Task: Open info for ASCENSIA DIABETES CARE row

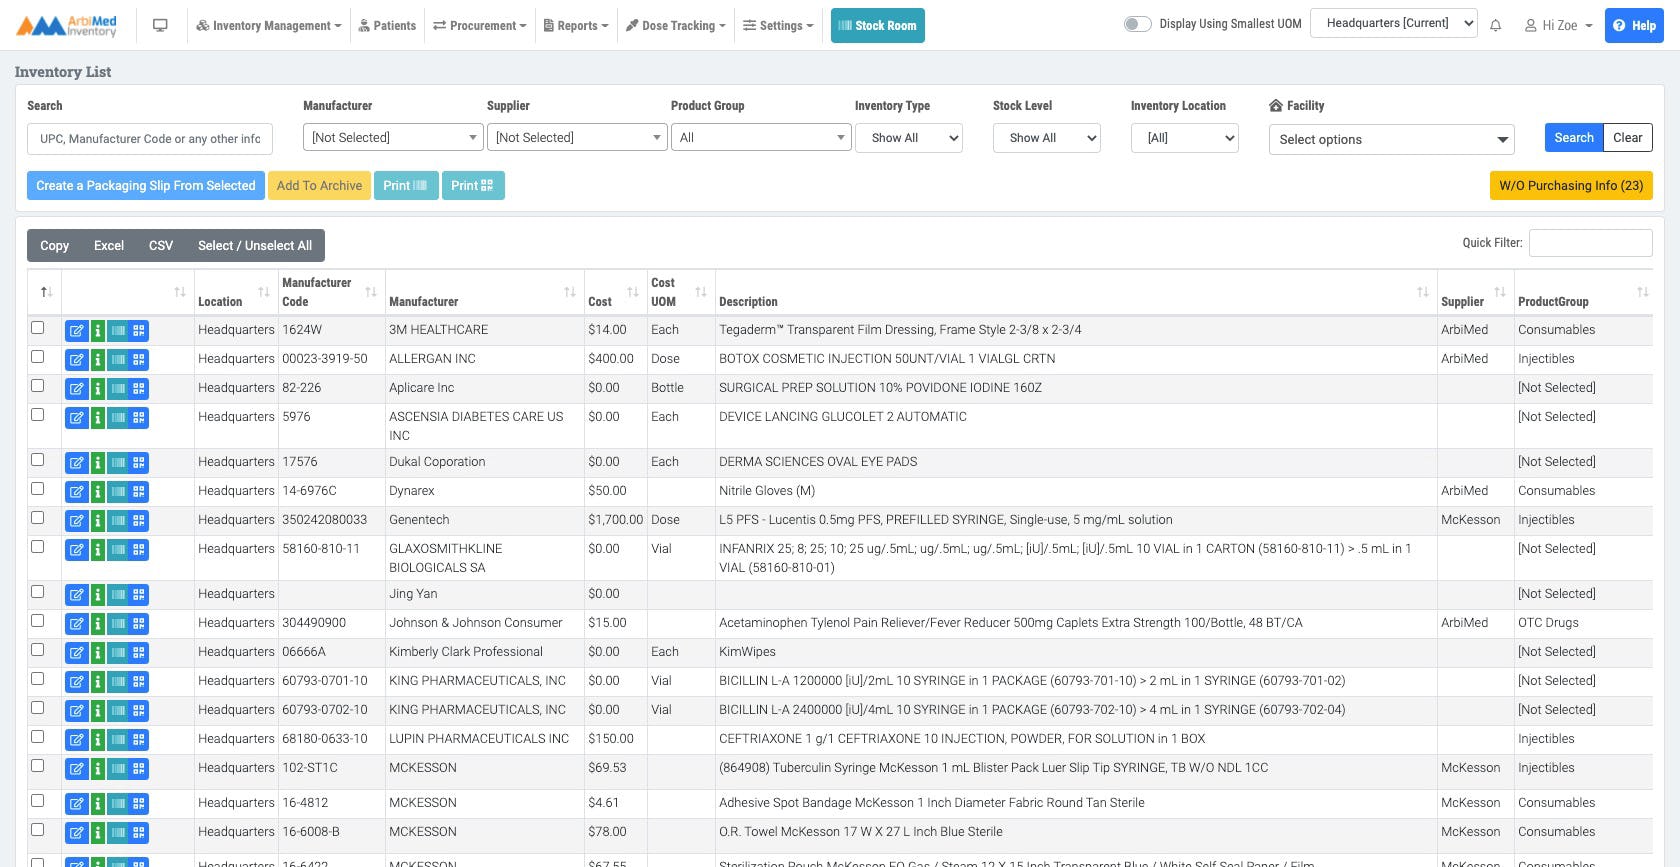Action: 98,418
